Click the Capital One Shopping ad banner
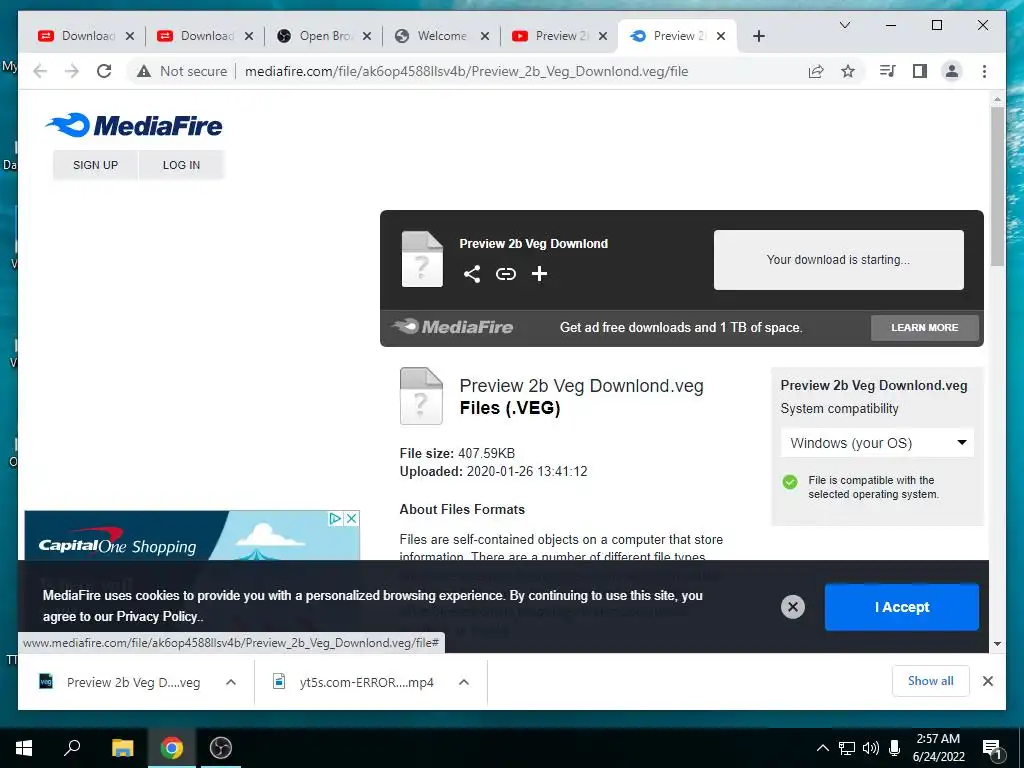1024x768 pixels. coord(191,537)
